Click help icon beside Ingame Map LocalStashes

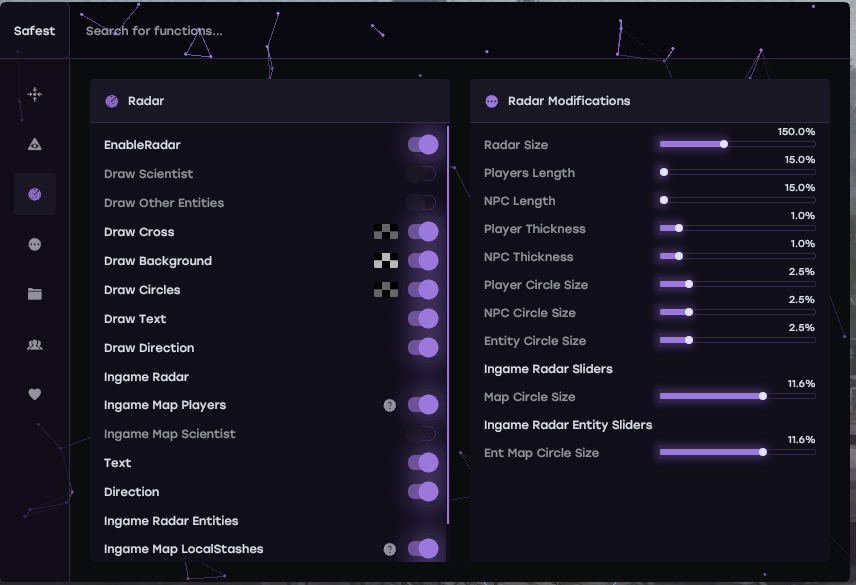390,549
